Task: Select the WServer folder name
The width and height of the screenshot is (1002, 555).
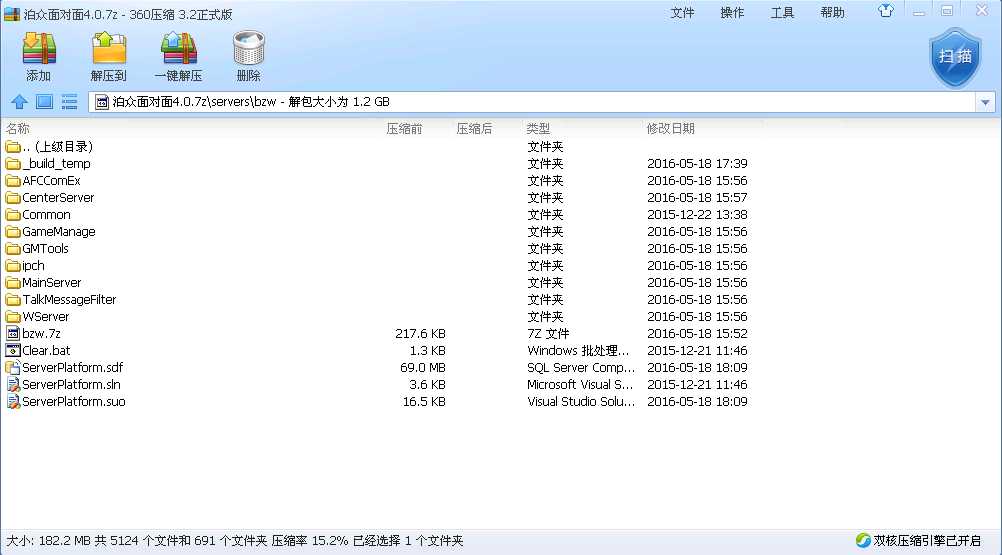Action: [45, 316]
